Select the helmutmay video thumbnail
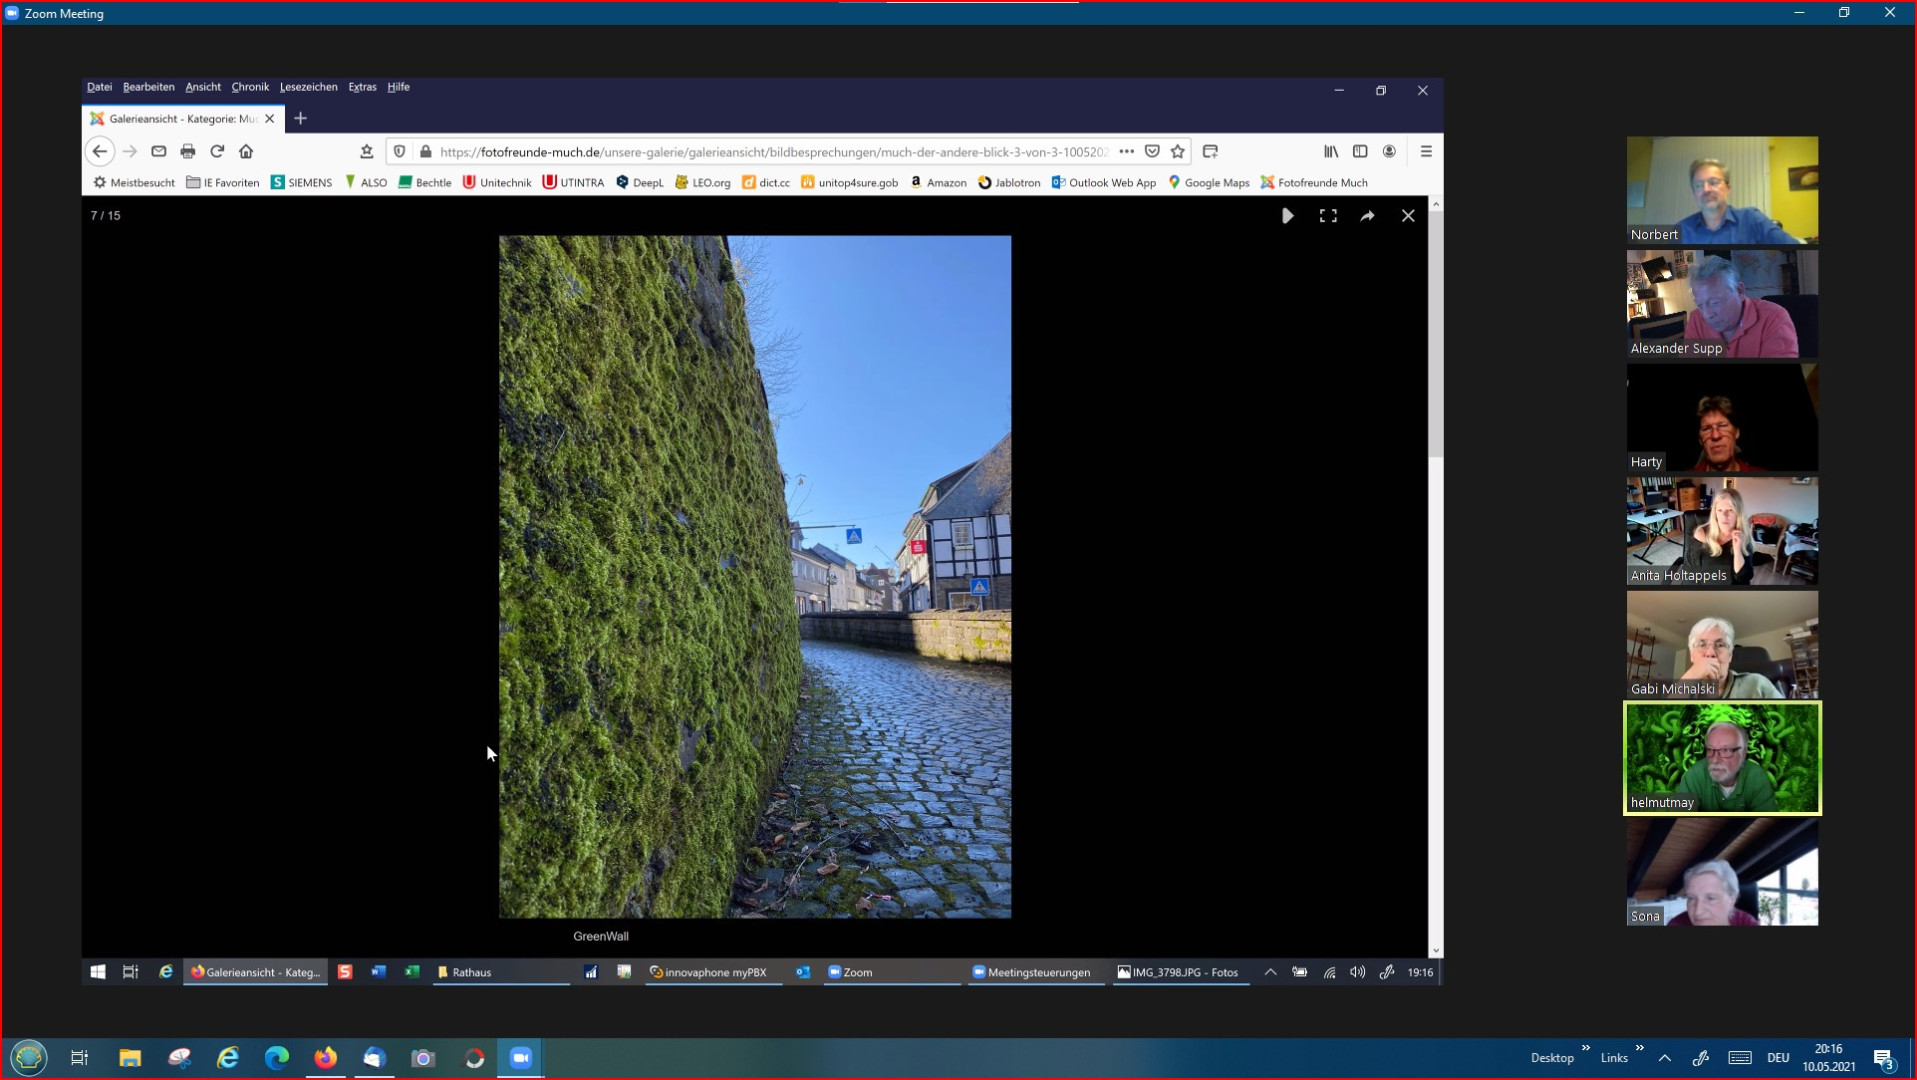Screen dimensions: 1917x1080 pos(1721,758)
